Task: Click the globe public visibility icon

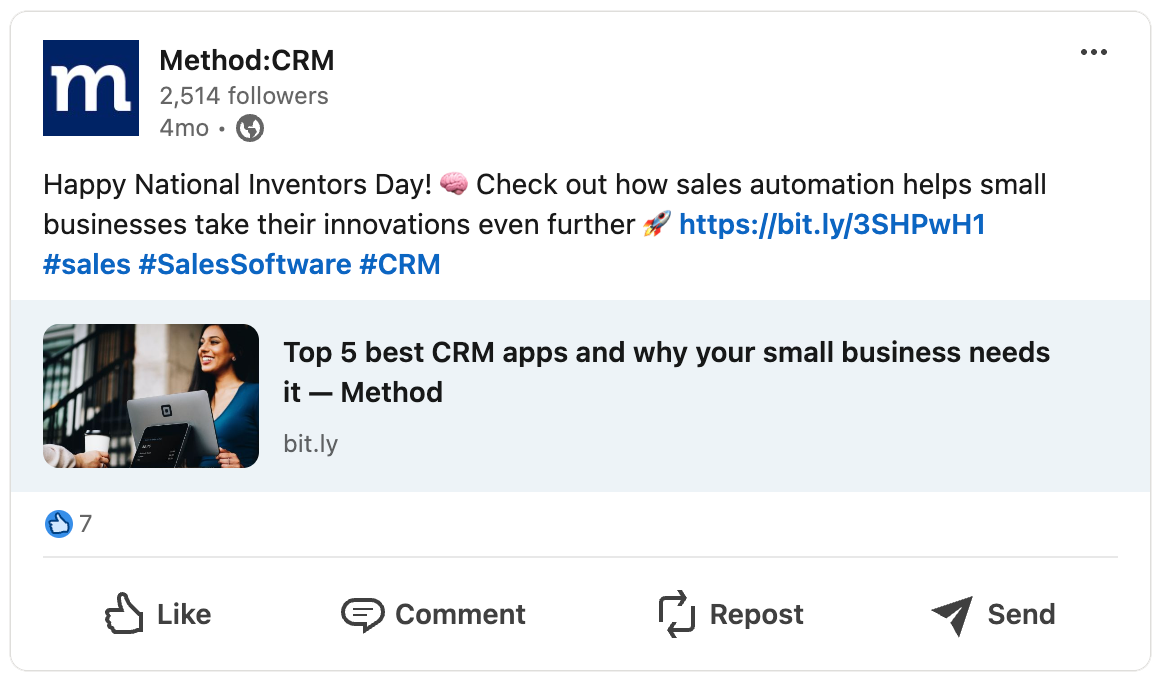Action: point(249,128)
